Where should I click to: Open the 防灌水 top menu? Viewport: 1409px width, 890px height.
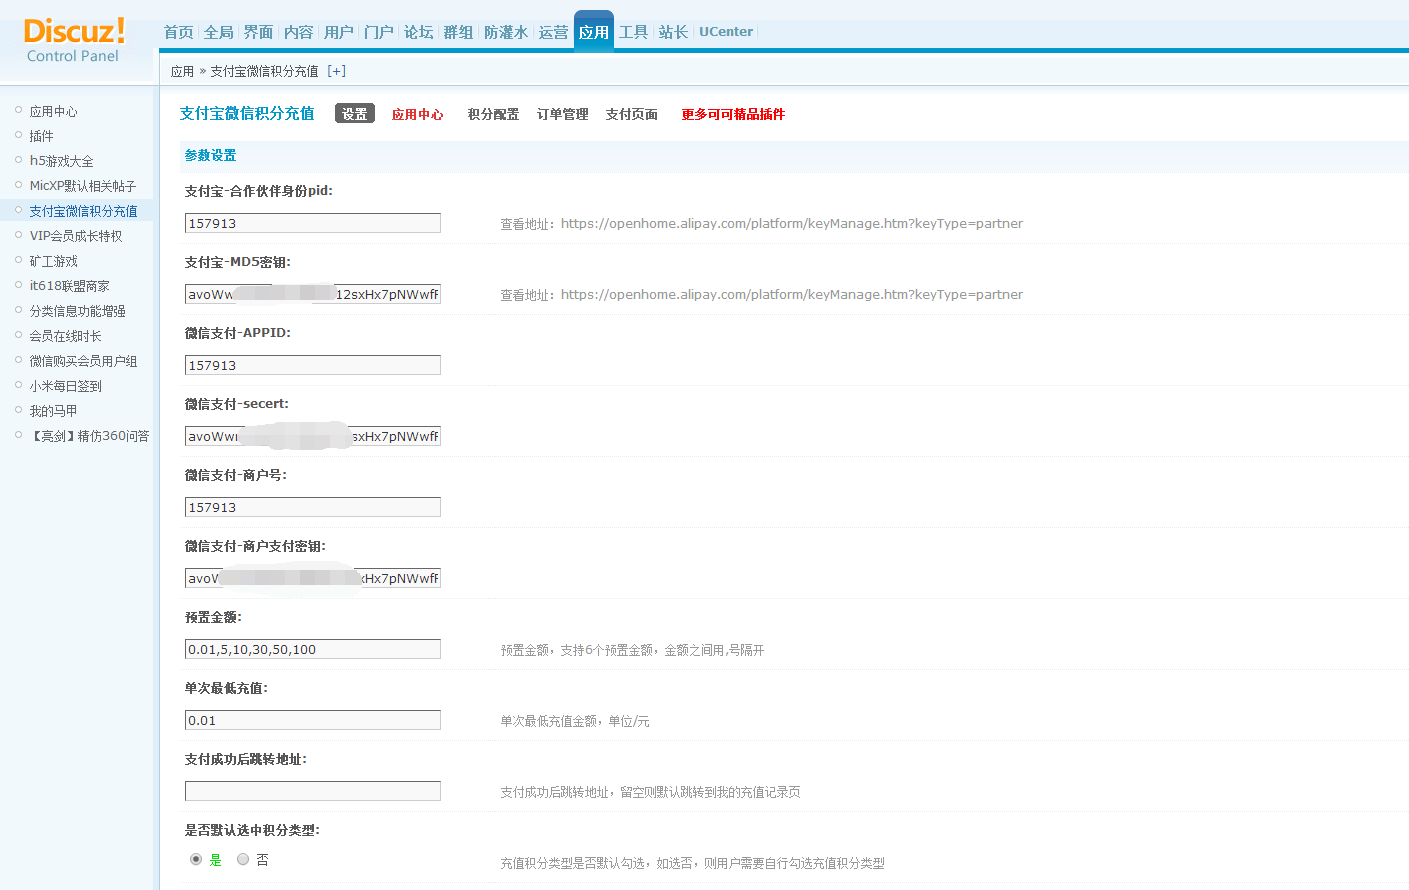(506, 32)
